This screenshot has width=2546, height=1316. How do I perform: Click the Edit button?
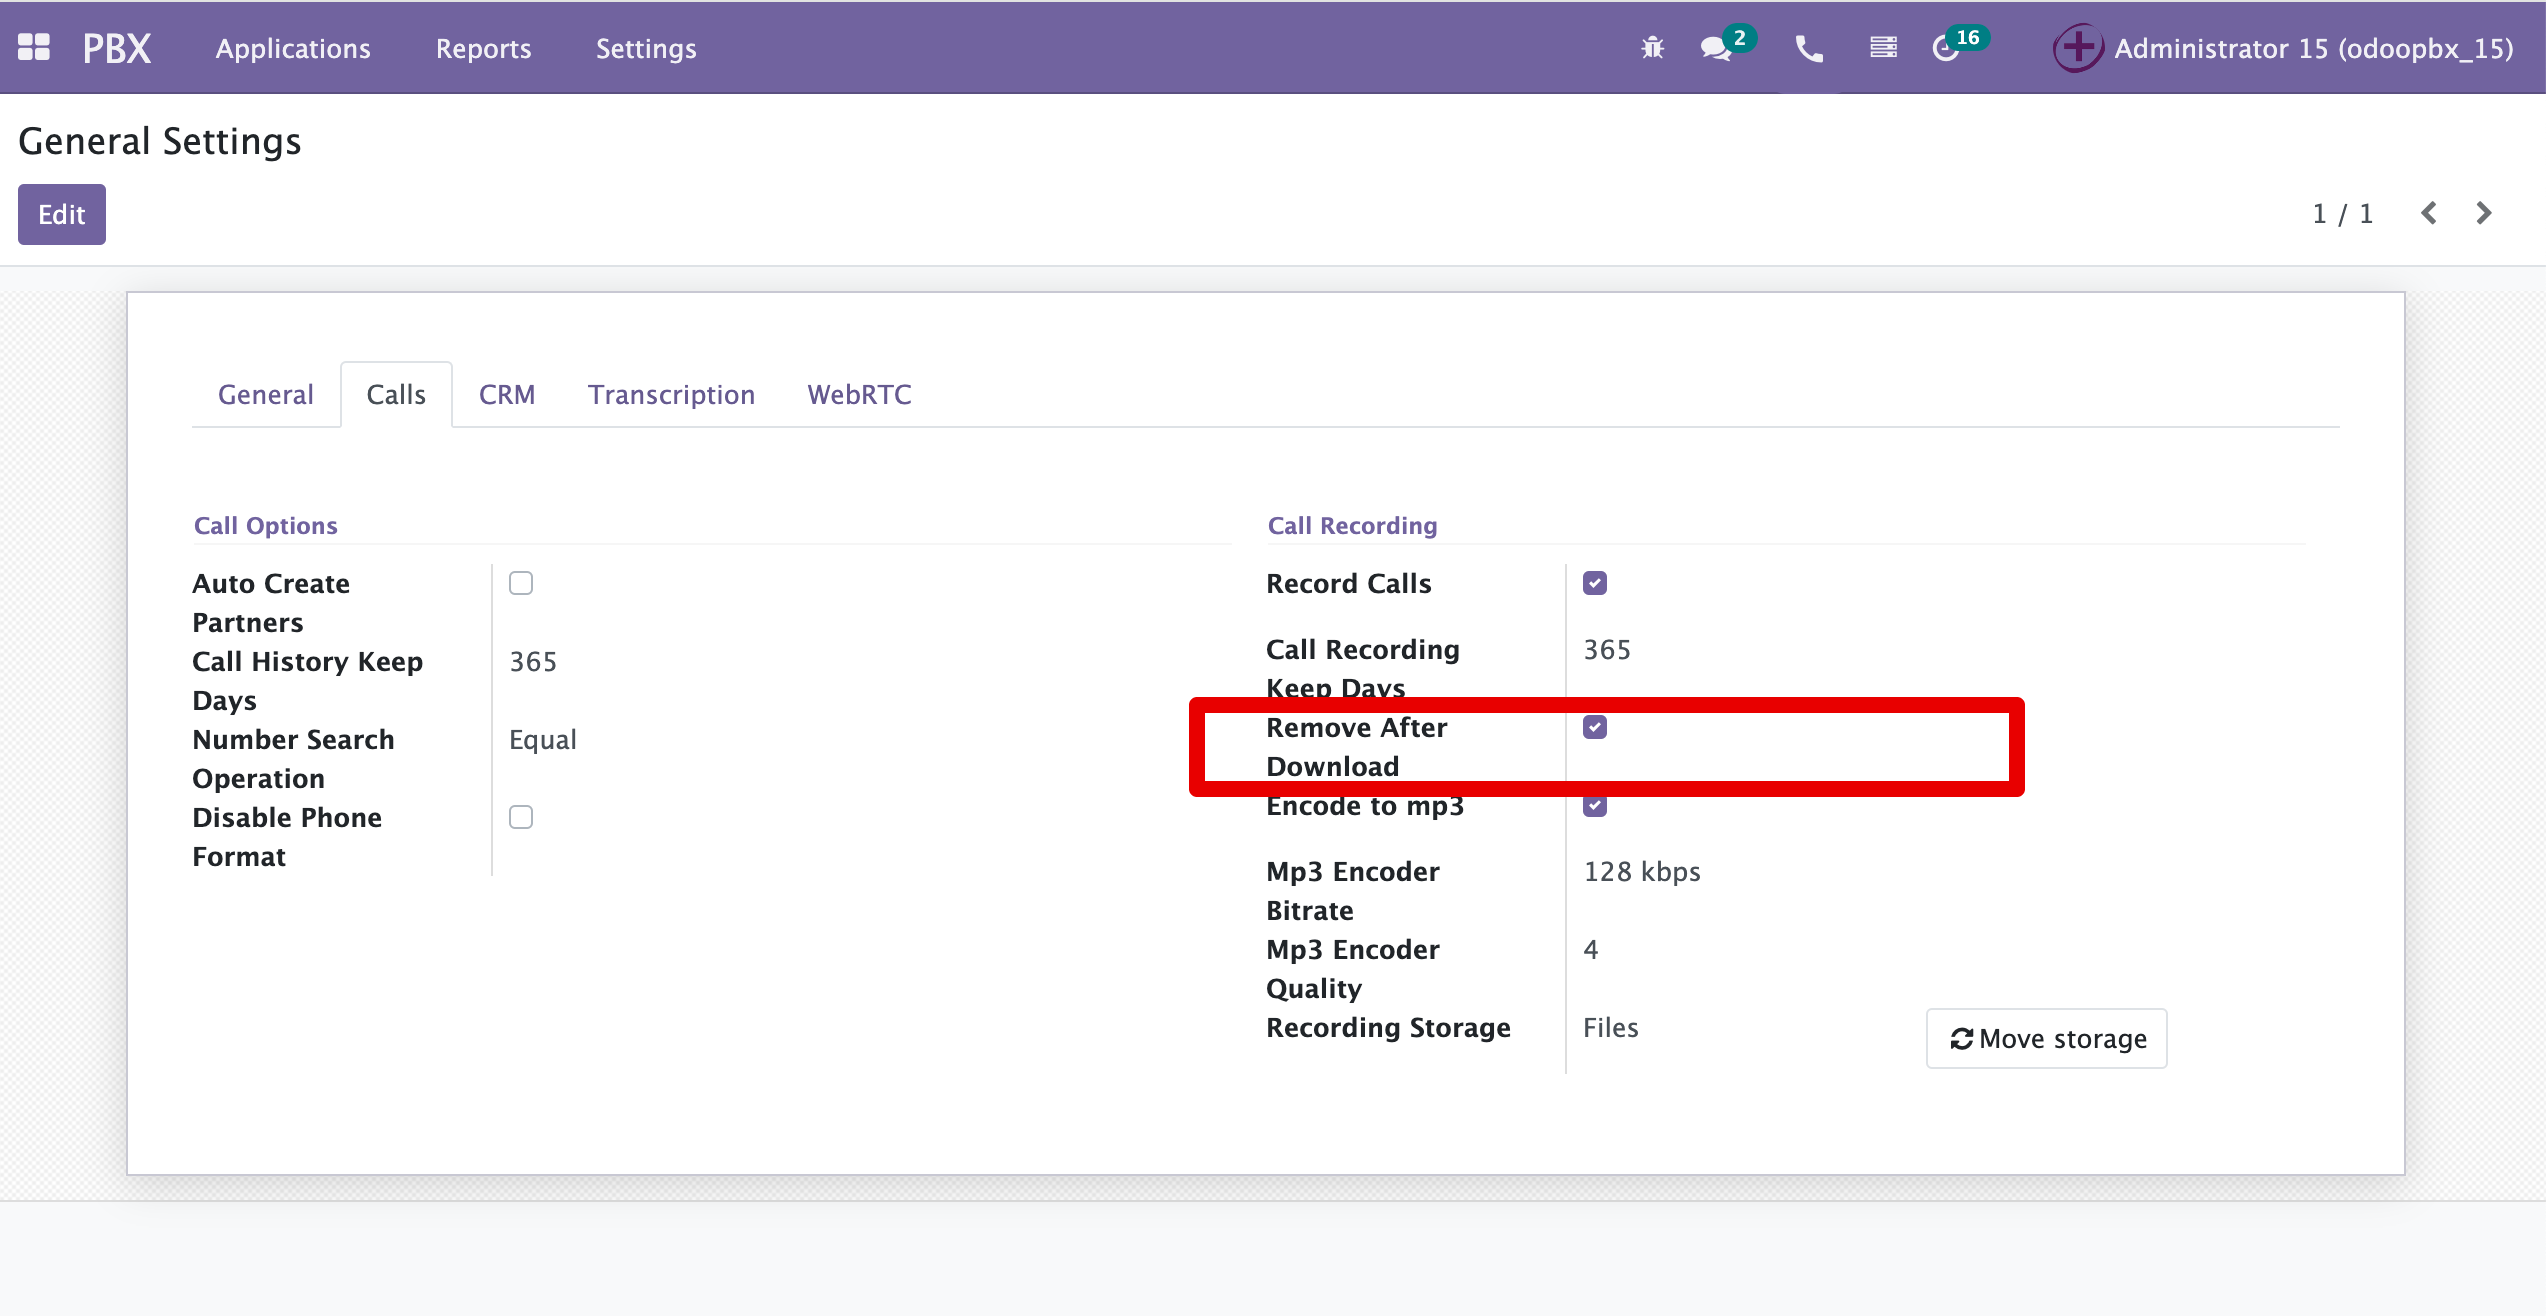pyautogui.click(x=62, y=214)
